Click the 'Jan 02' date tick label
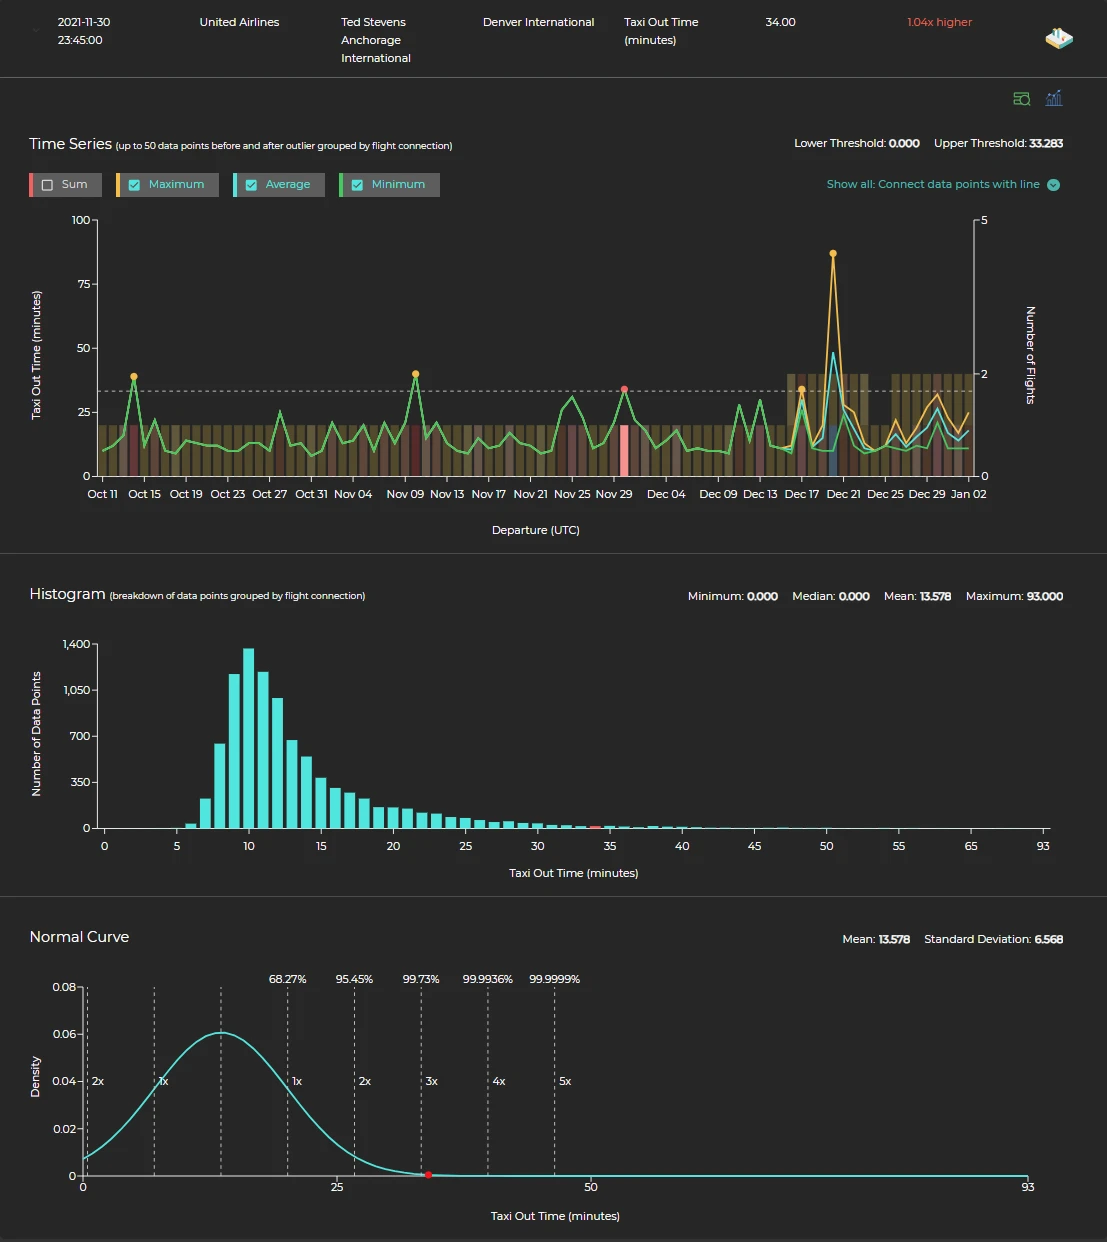 968,494
